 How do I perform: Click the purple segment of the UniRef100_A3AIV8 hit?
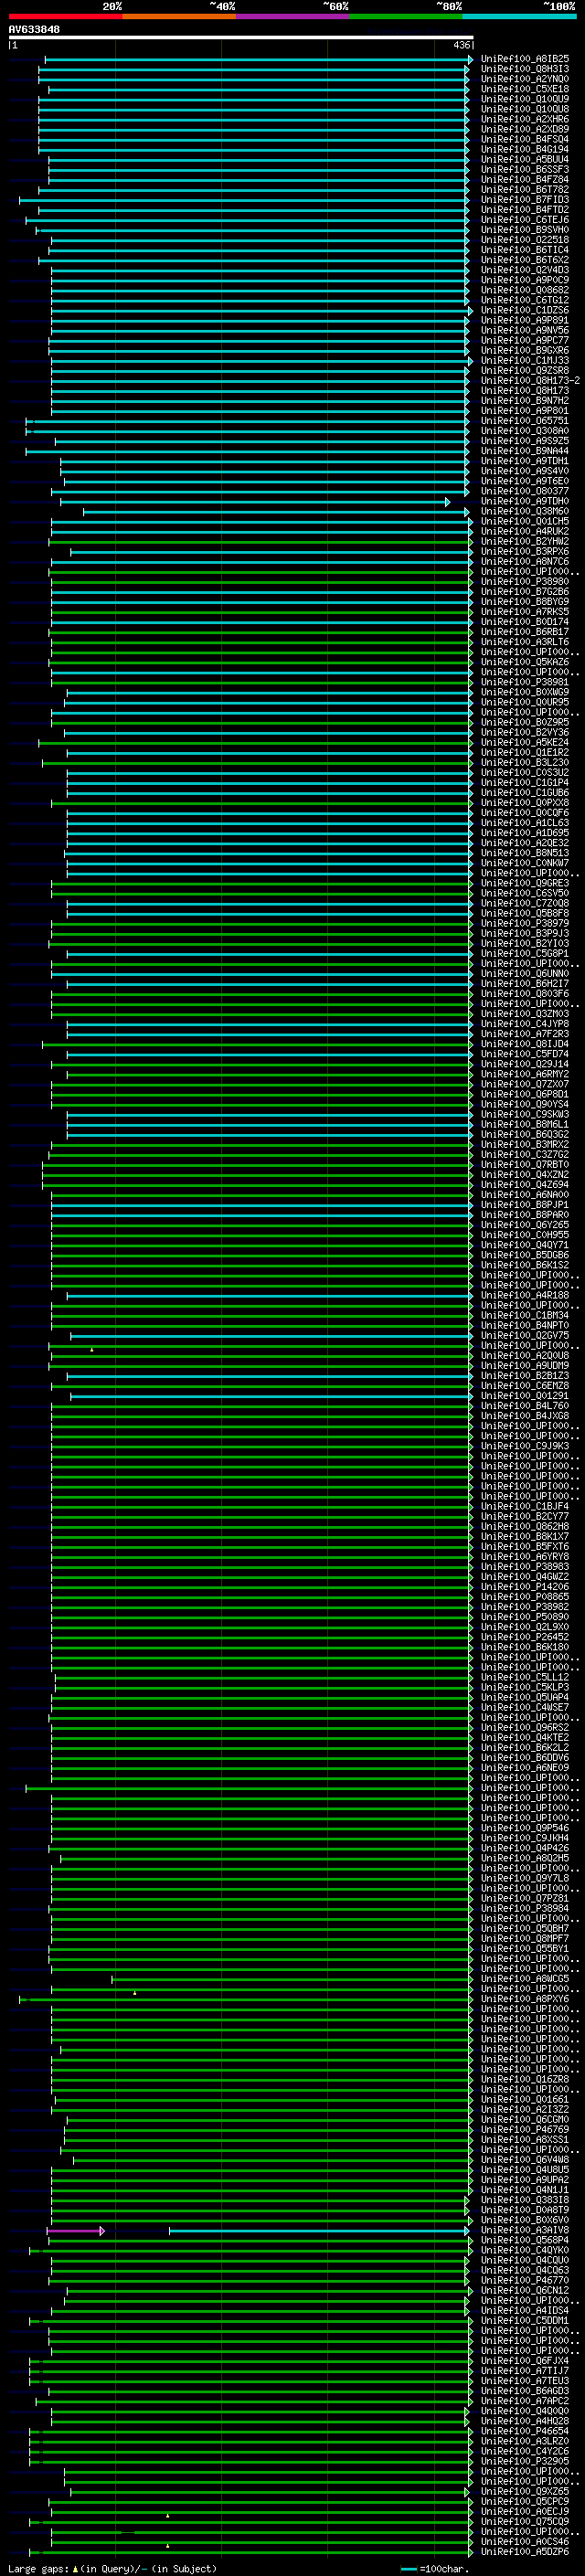75,2231
